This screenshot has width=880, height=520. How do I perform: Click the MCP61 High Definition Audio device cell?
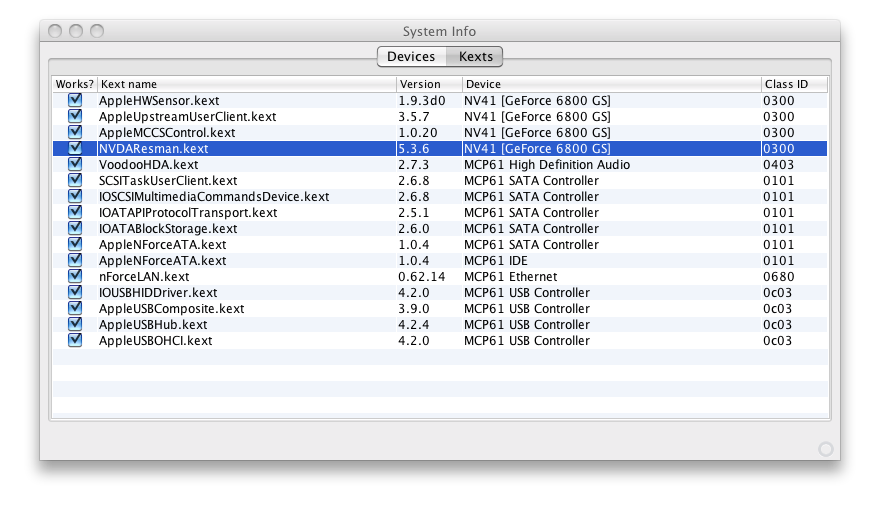click(x=547, y=164)
